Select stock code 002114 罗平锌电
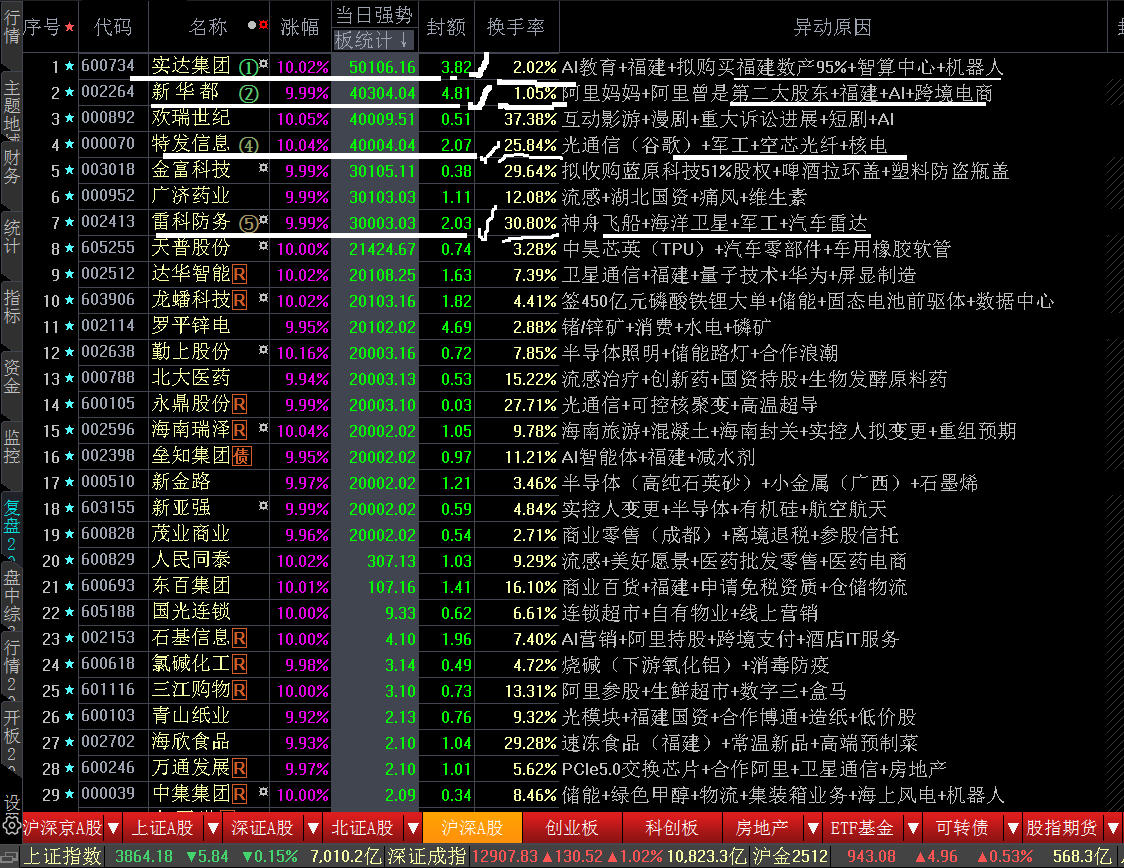This screenshot has height=868, width=1124. [x=108, y=325]
